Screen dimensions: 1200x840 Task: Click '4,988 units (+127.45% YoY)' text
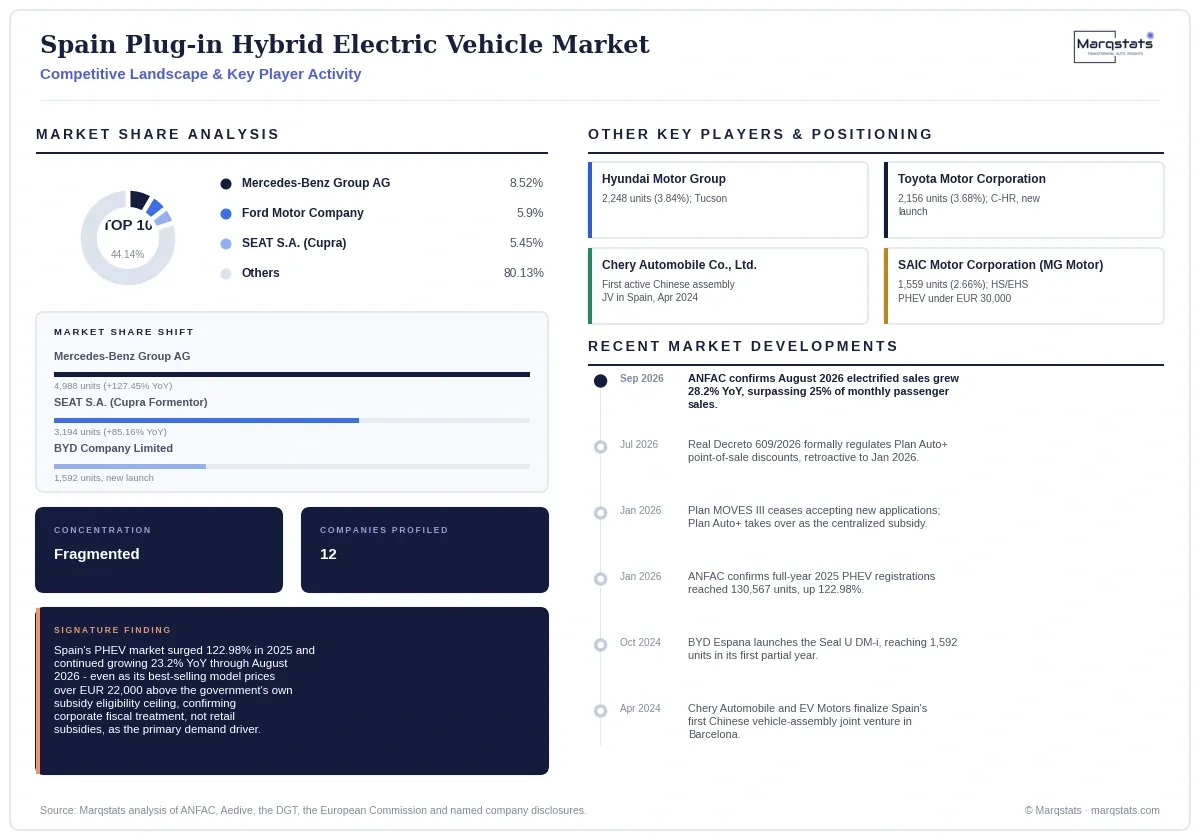113,385
